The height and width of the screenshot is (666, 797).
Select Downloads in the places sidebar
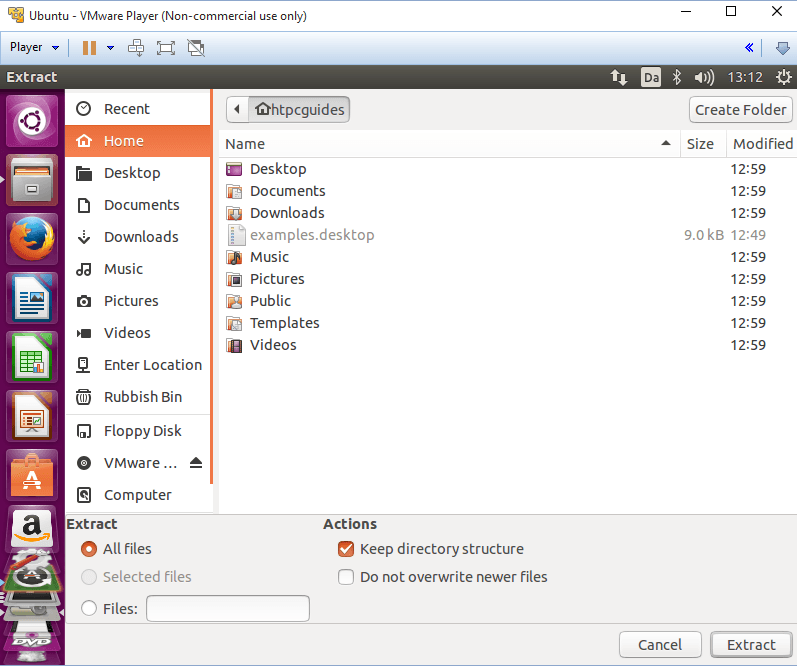(x=141, y=237)
